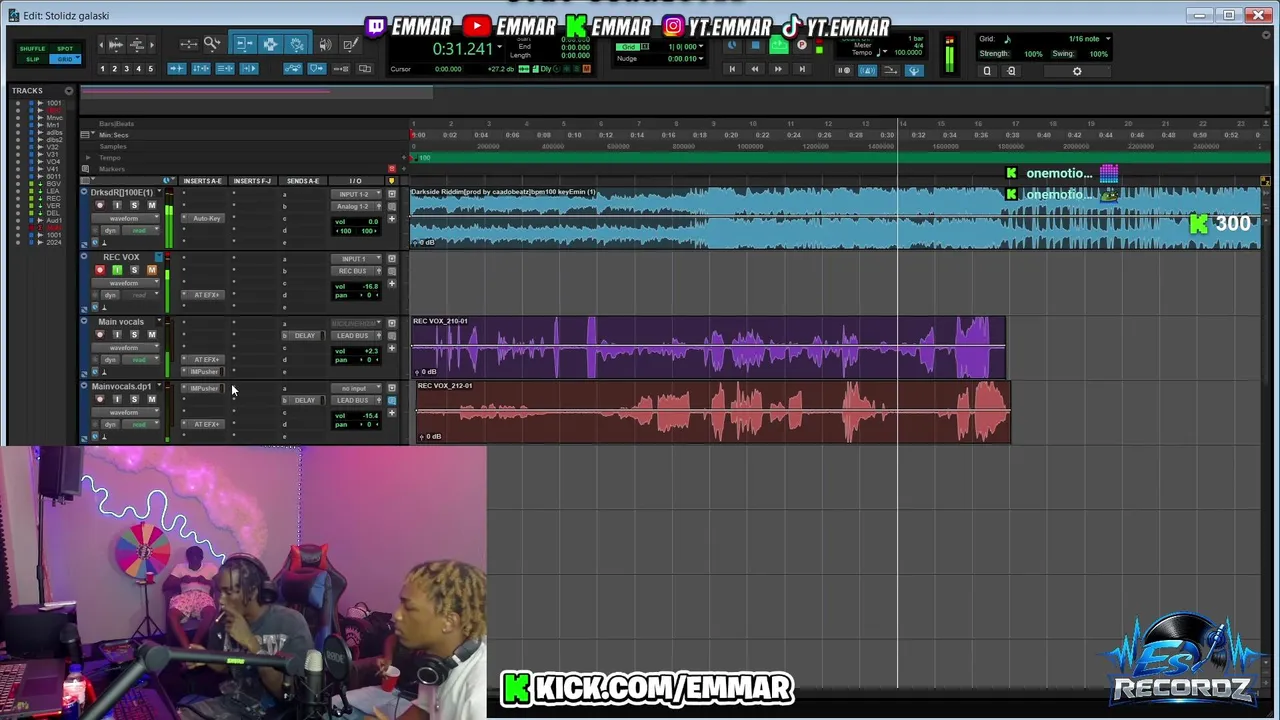Toggle Insertion Follows Playback button
Screen dimensions: 1280x720
(x=249, y=69)
